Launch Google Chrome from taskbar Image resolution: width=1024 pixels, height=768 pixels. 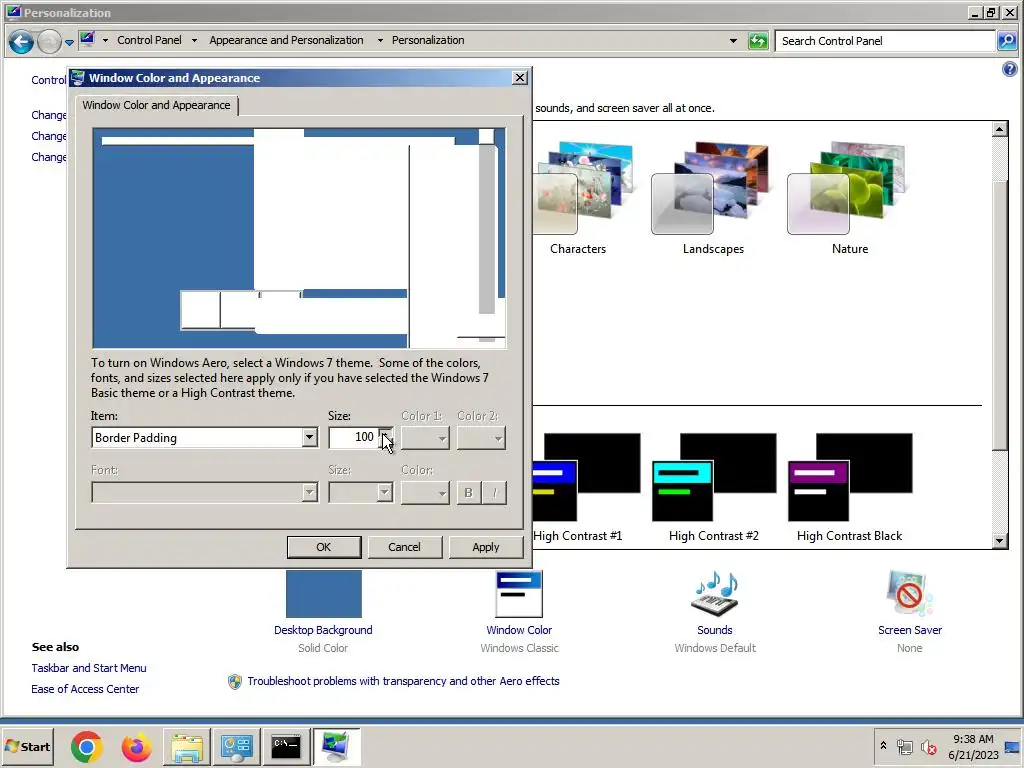pyautogui.click(x=87, y=746)
